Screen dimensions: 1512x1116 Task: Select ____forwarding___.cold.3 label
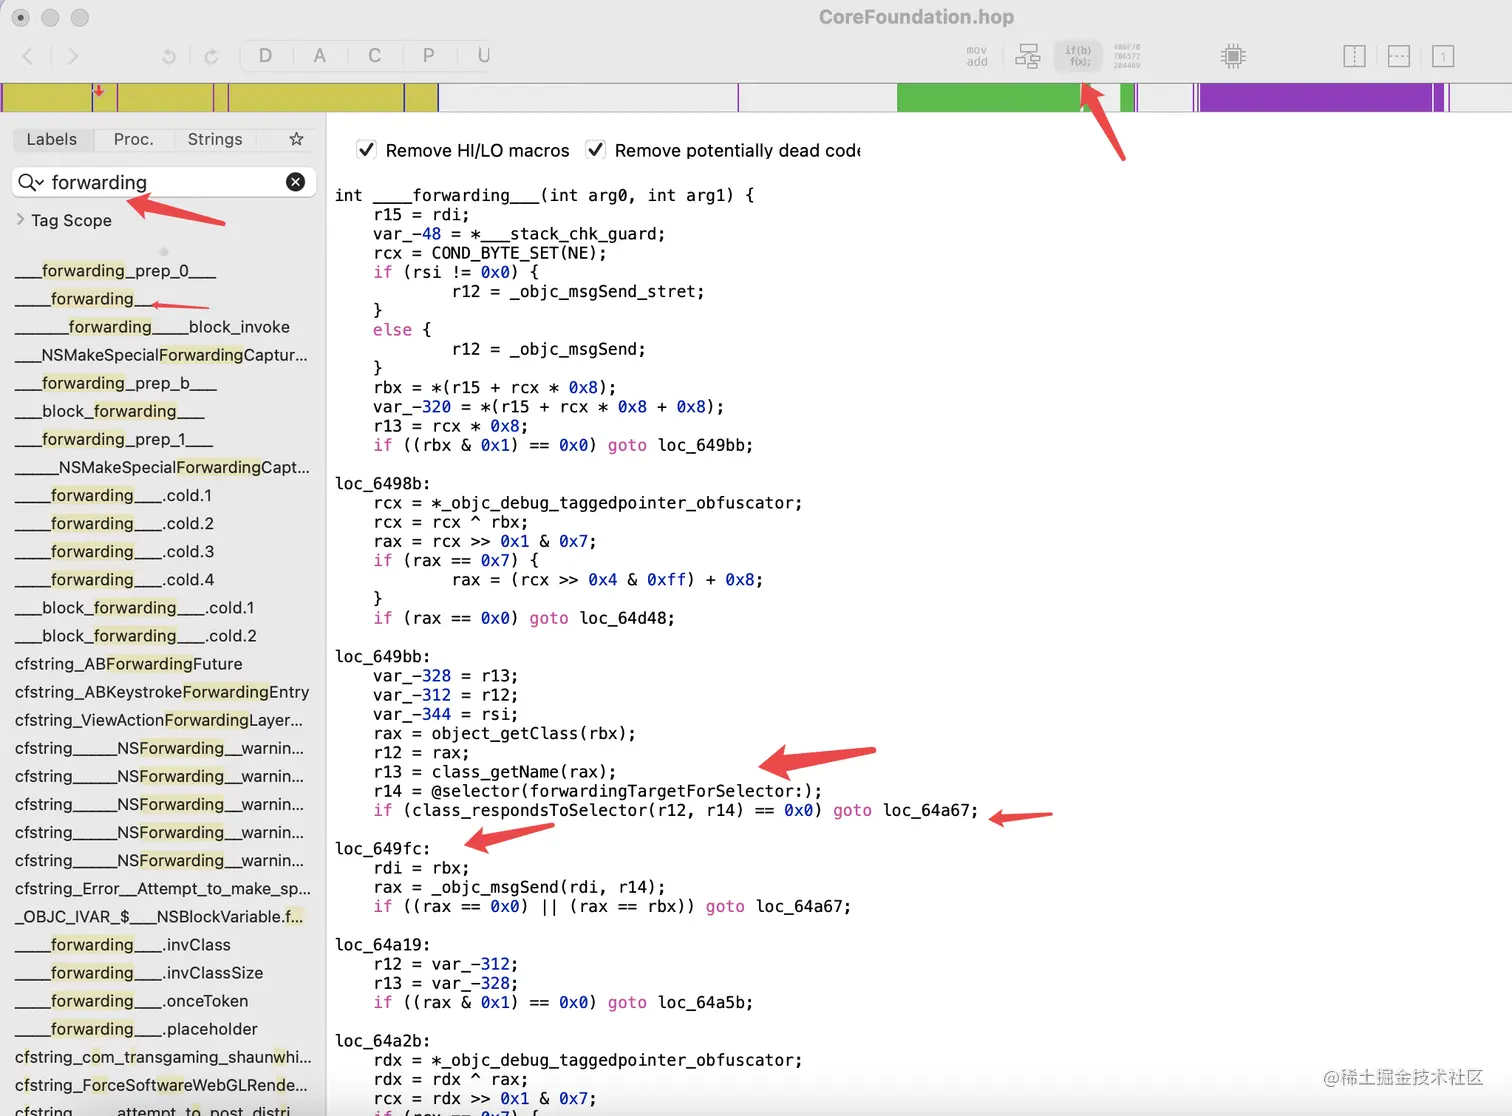coord(114,551)
